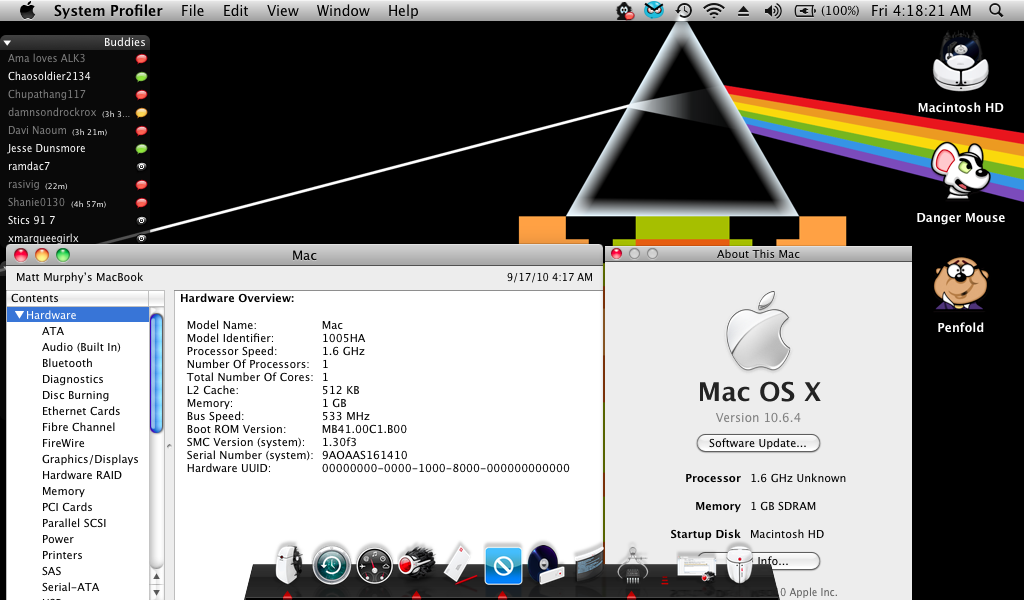Open the Apple menu
The width and height of the screenshot is (1024, 600).
pyautogui.click(x=27, y=10)
